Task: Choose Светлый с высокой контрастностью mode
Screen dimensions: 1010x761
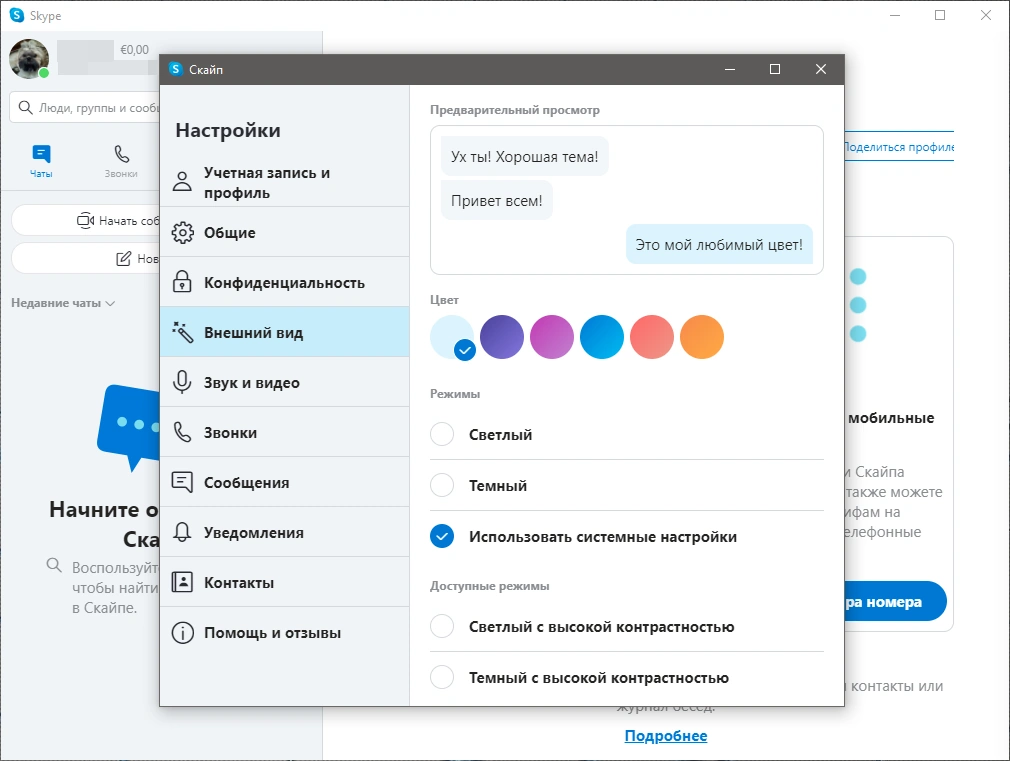Action: 442,626
